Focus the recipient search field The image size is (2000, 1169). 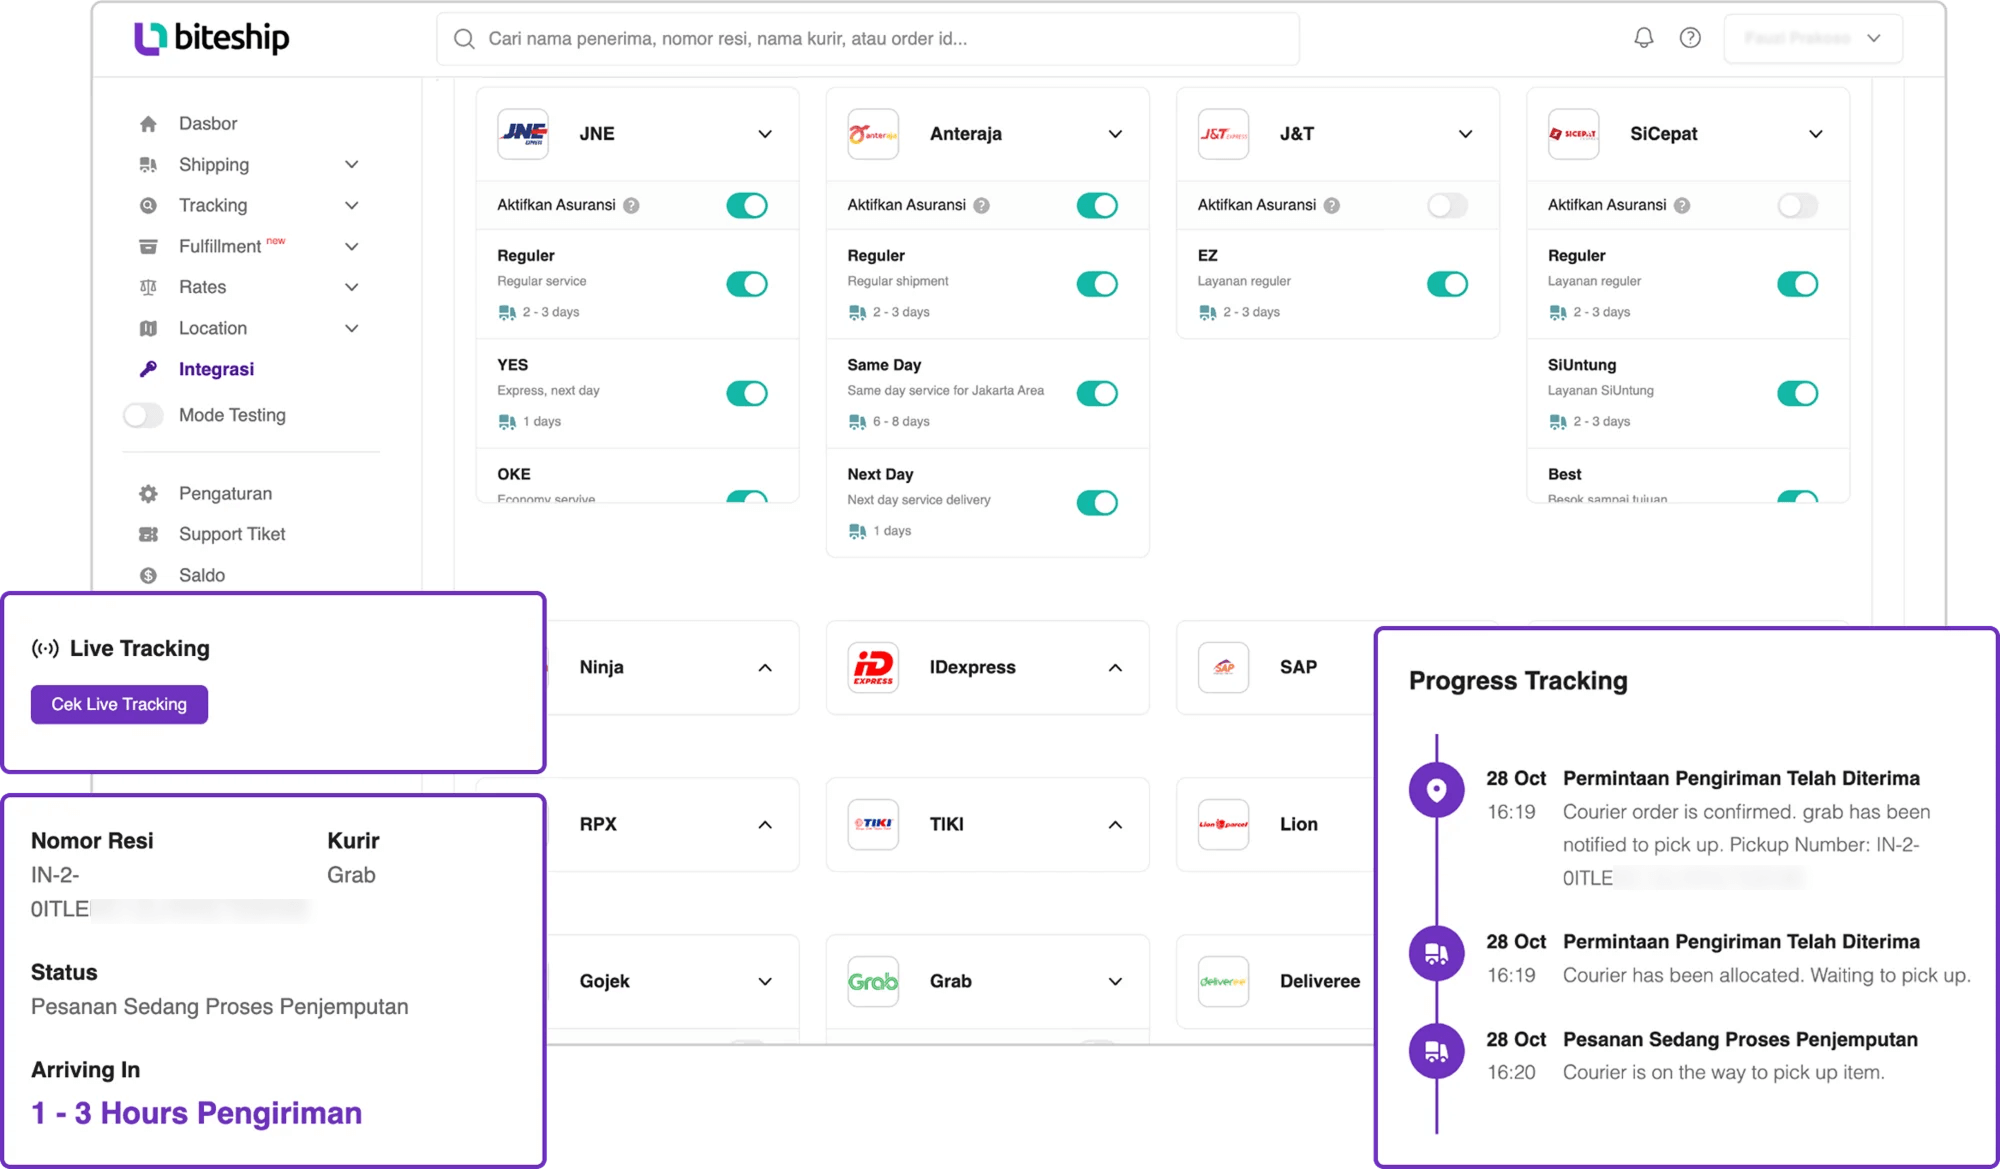pos(868,39)
